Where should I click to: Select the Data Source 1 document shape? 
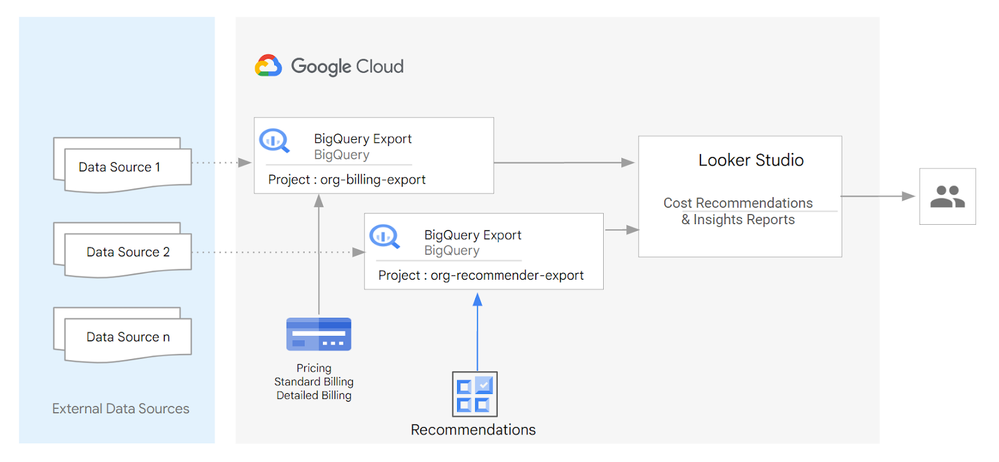coord(123,164)
